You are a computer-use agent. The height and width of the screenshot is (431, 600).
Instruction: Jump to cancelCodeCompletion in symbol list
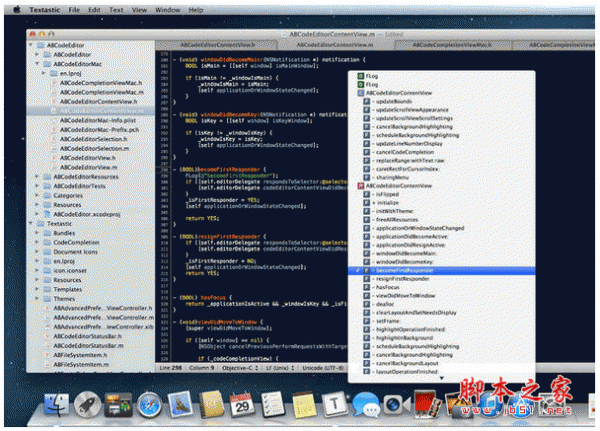tap(405, 152)
